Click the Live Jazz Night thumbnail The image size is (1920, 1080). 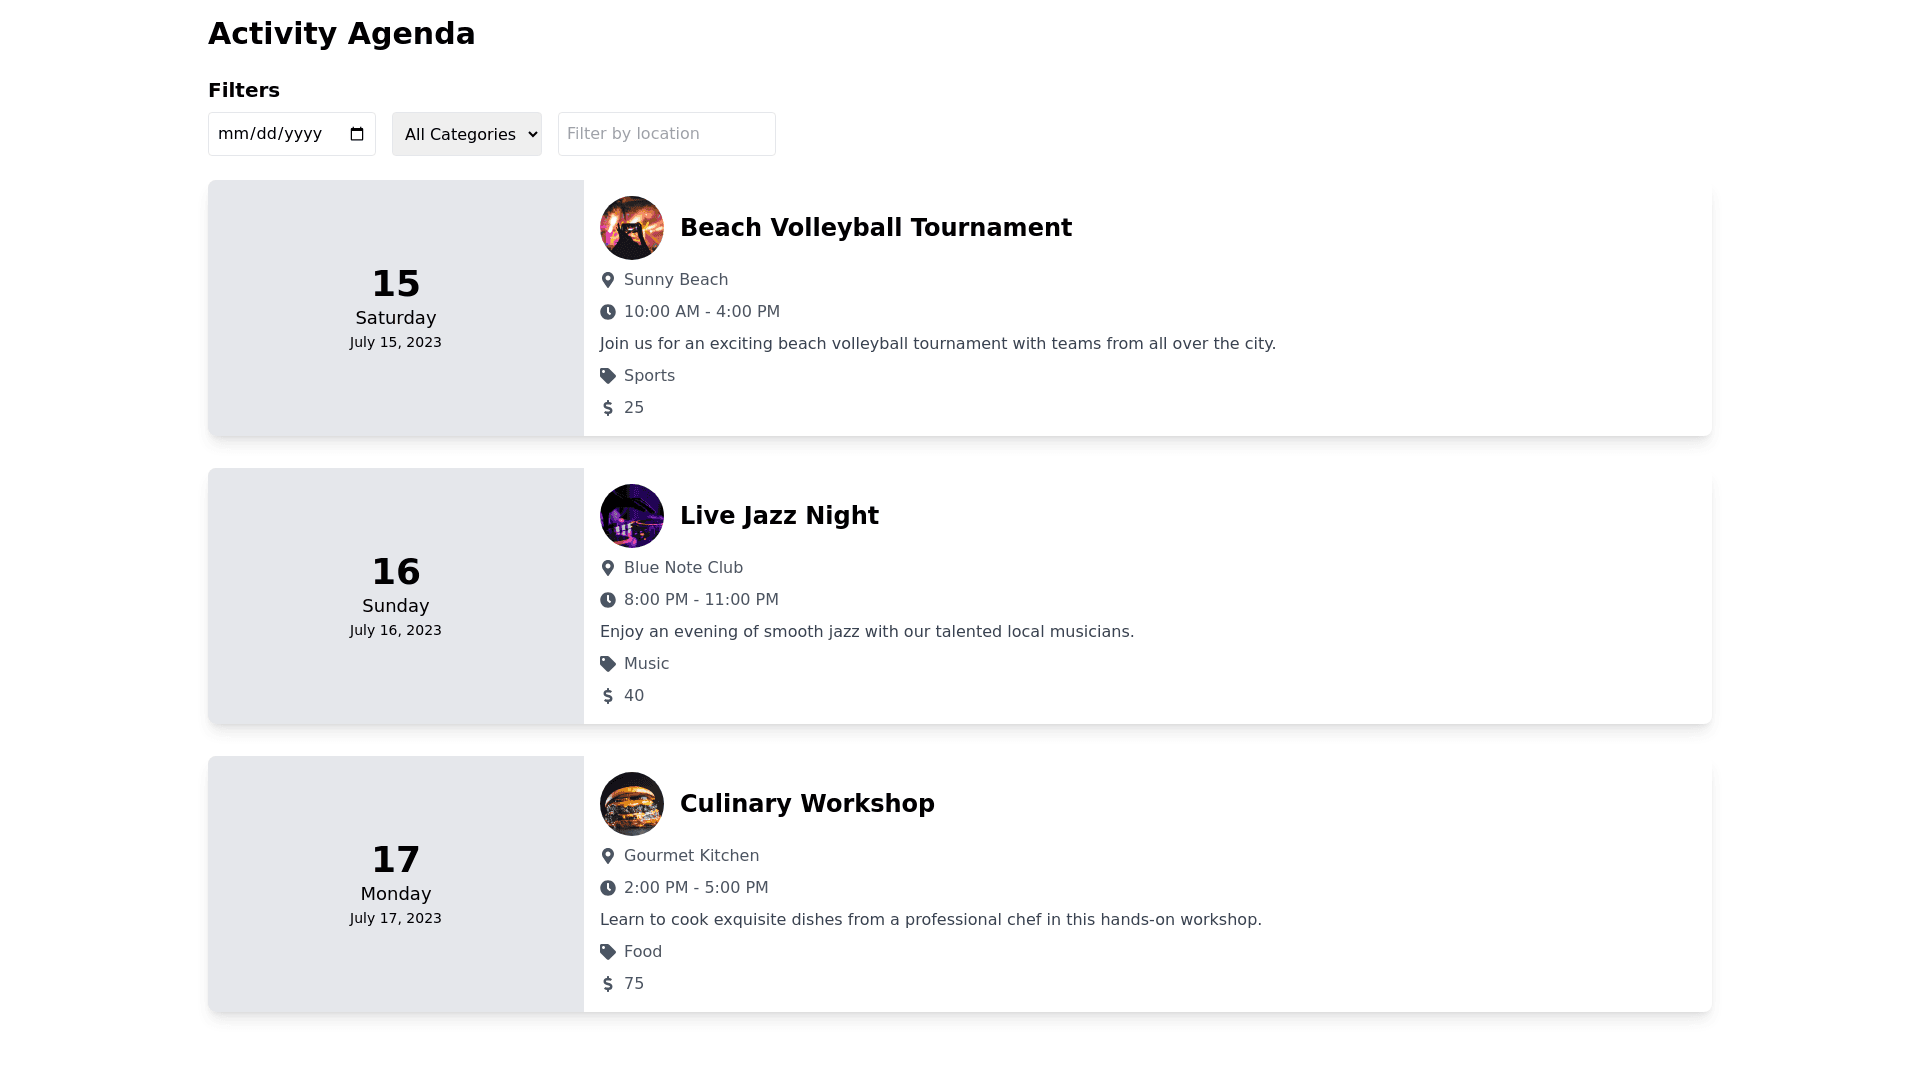click(x=632, y=516)
